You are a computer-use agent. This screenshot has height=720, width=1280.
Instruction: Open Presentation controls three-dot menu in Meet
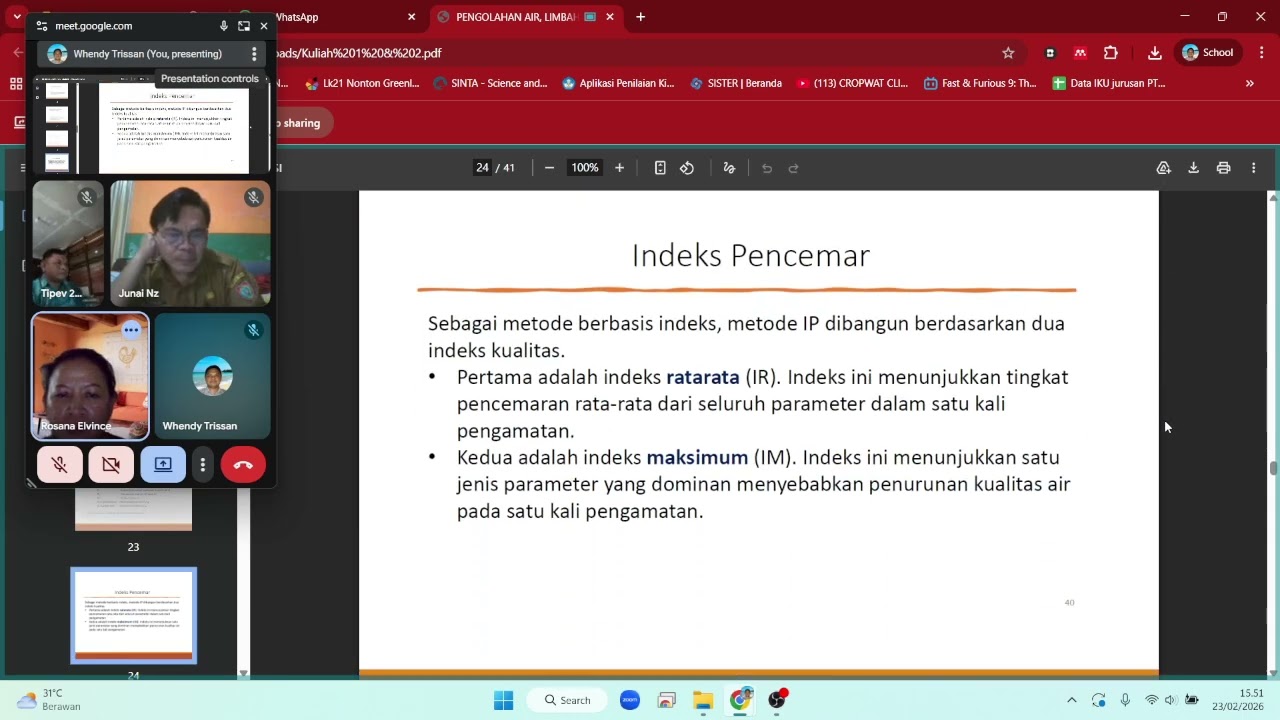pos(254,54)
